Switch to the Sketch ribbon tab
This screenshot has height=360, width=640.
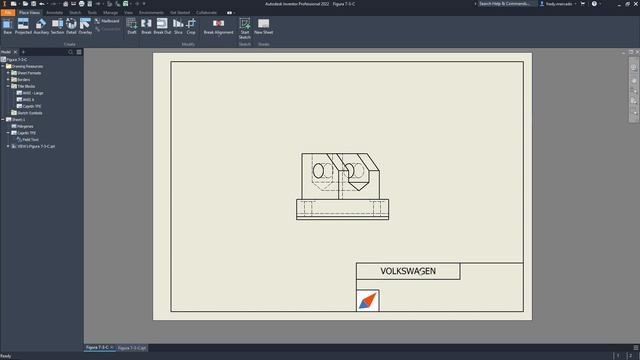[x=75, y=13]
